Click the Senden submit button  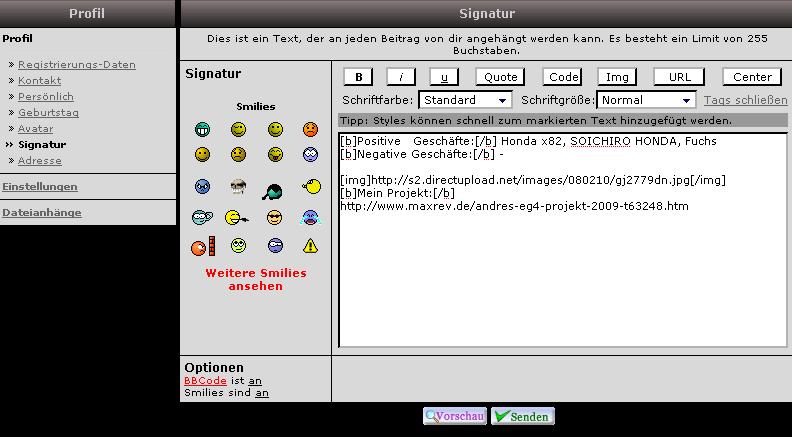[522, 416]
